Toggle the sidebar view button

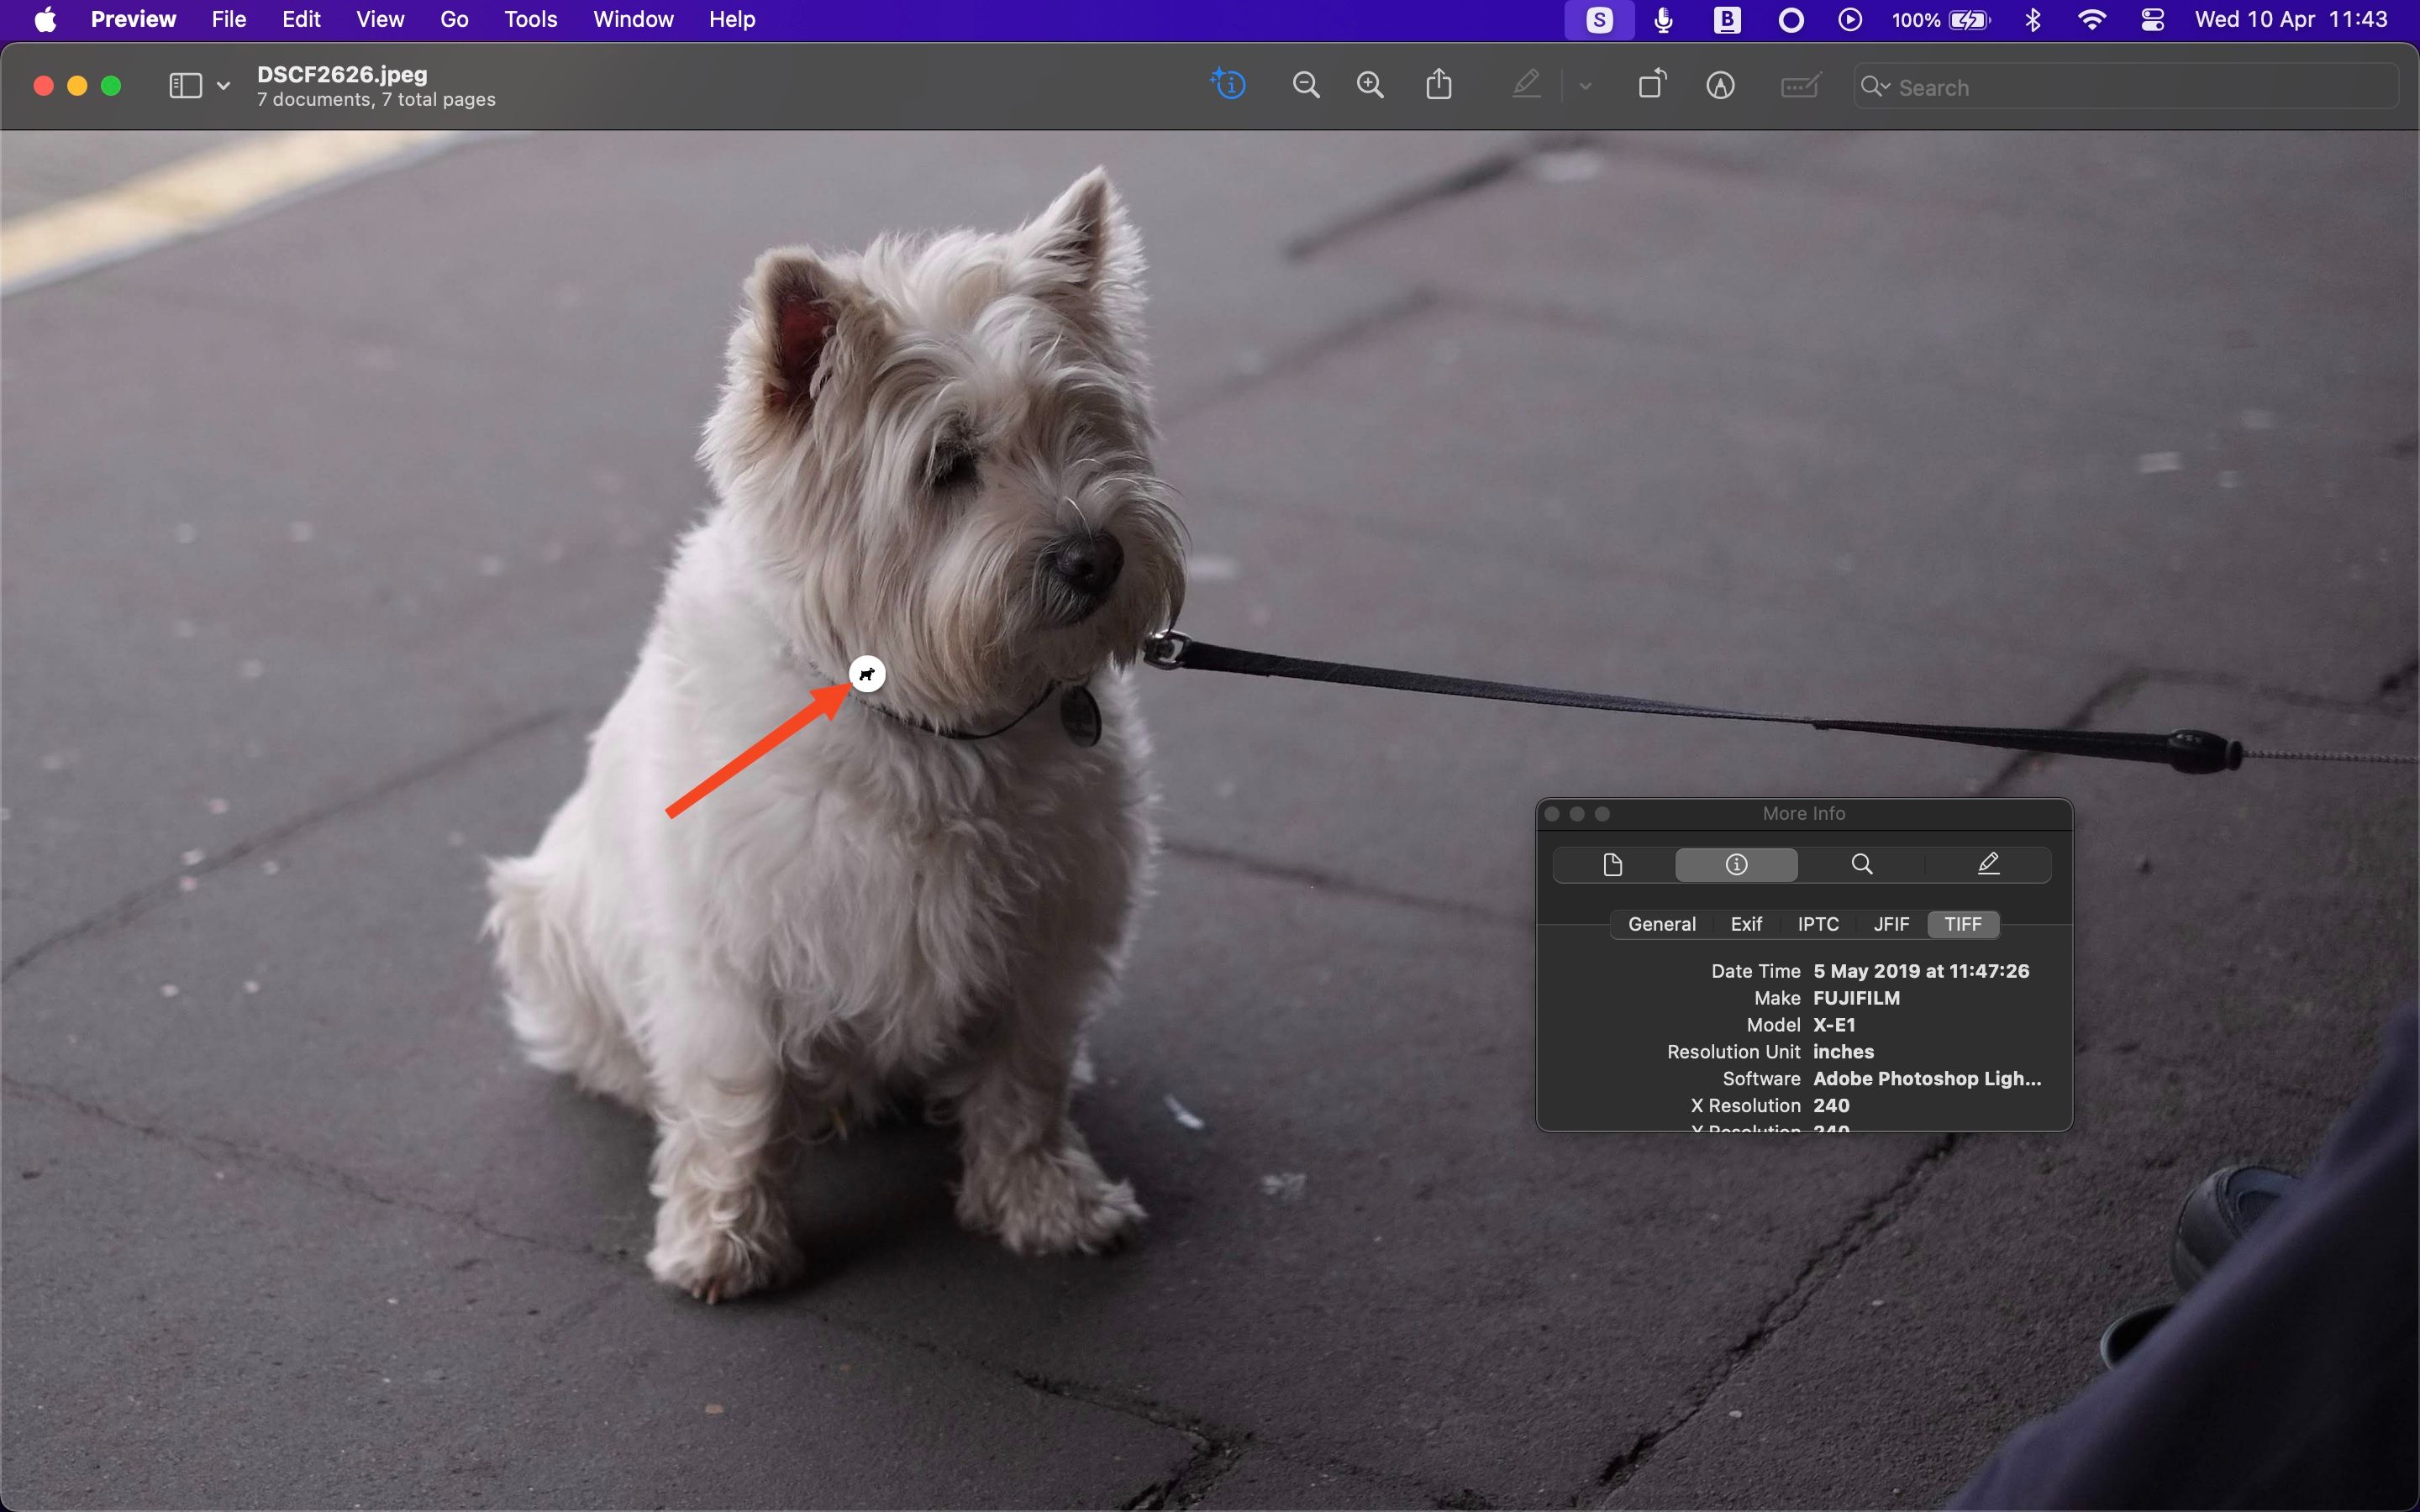click(185, 86)
